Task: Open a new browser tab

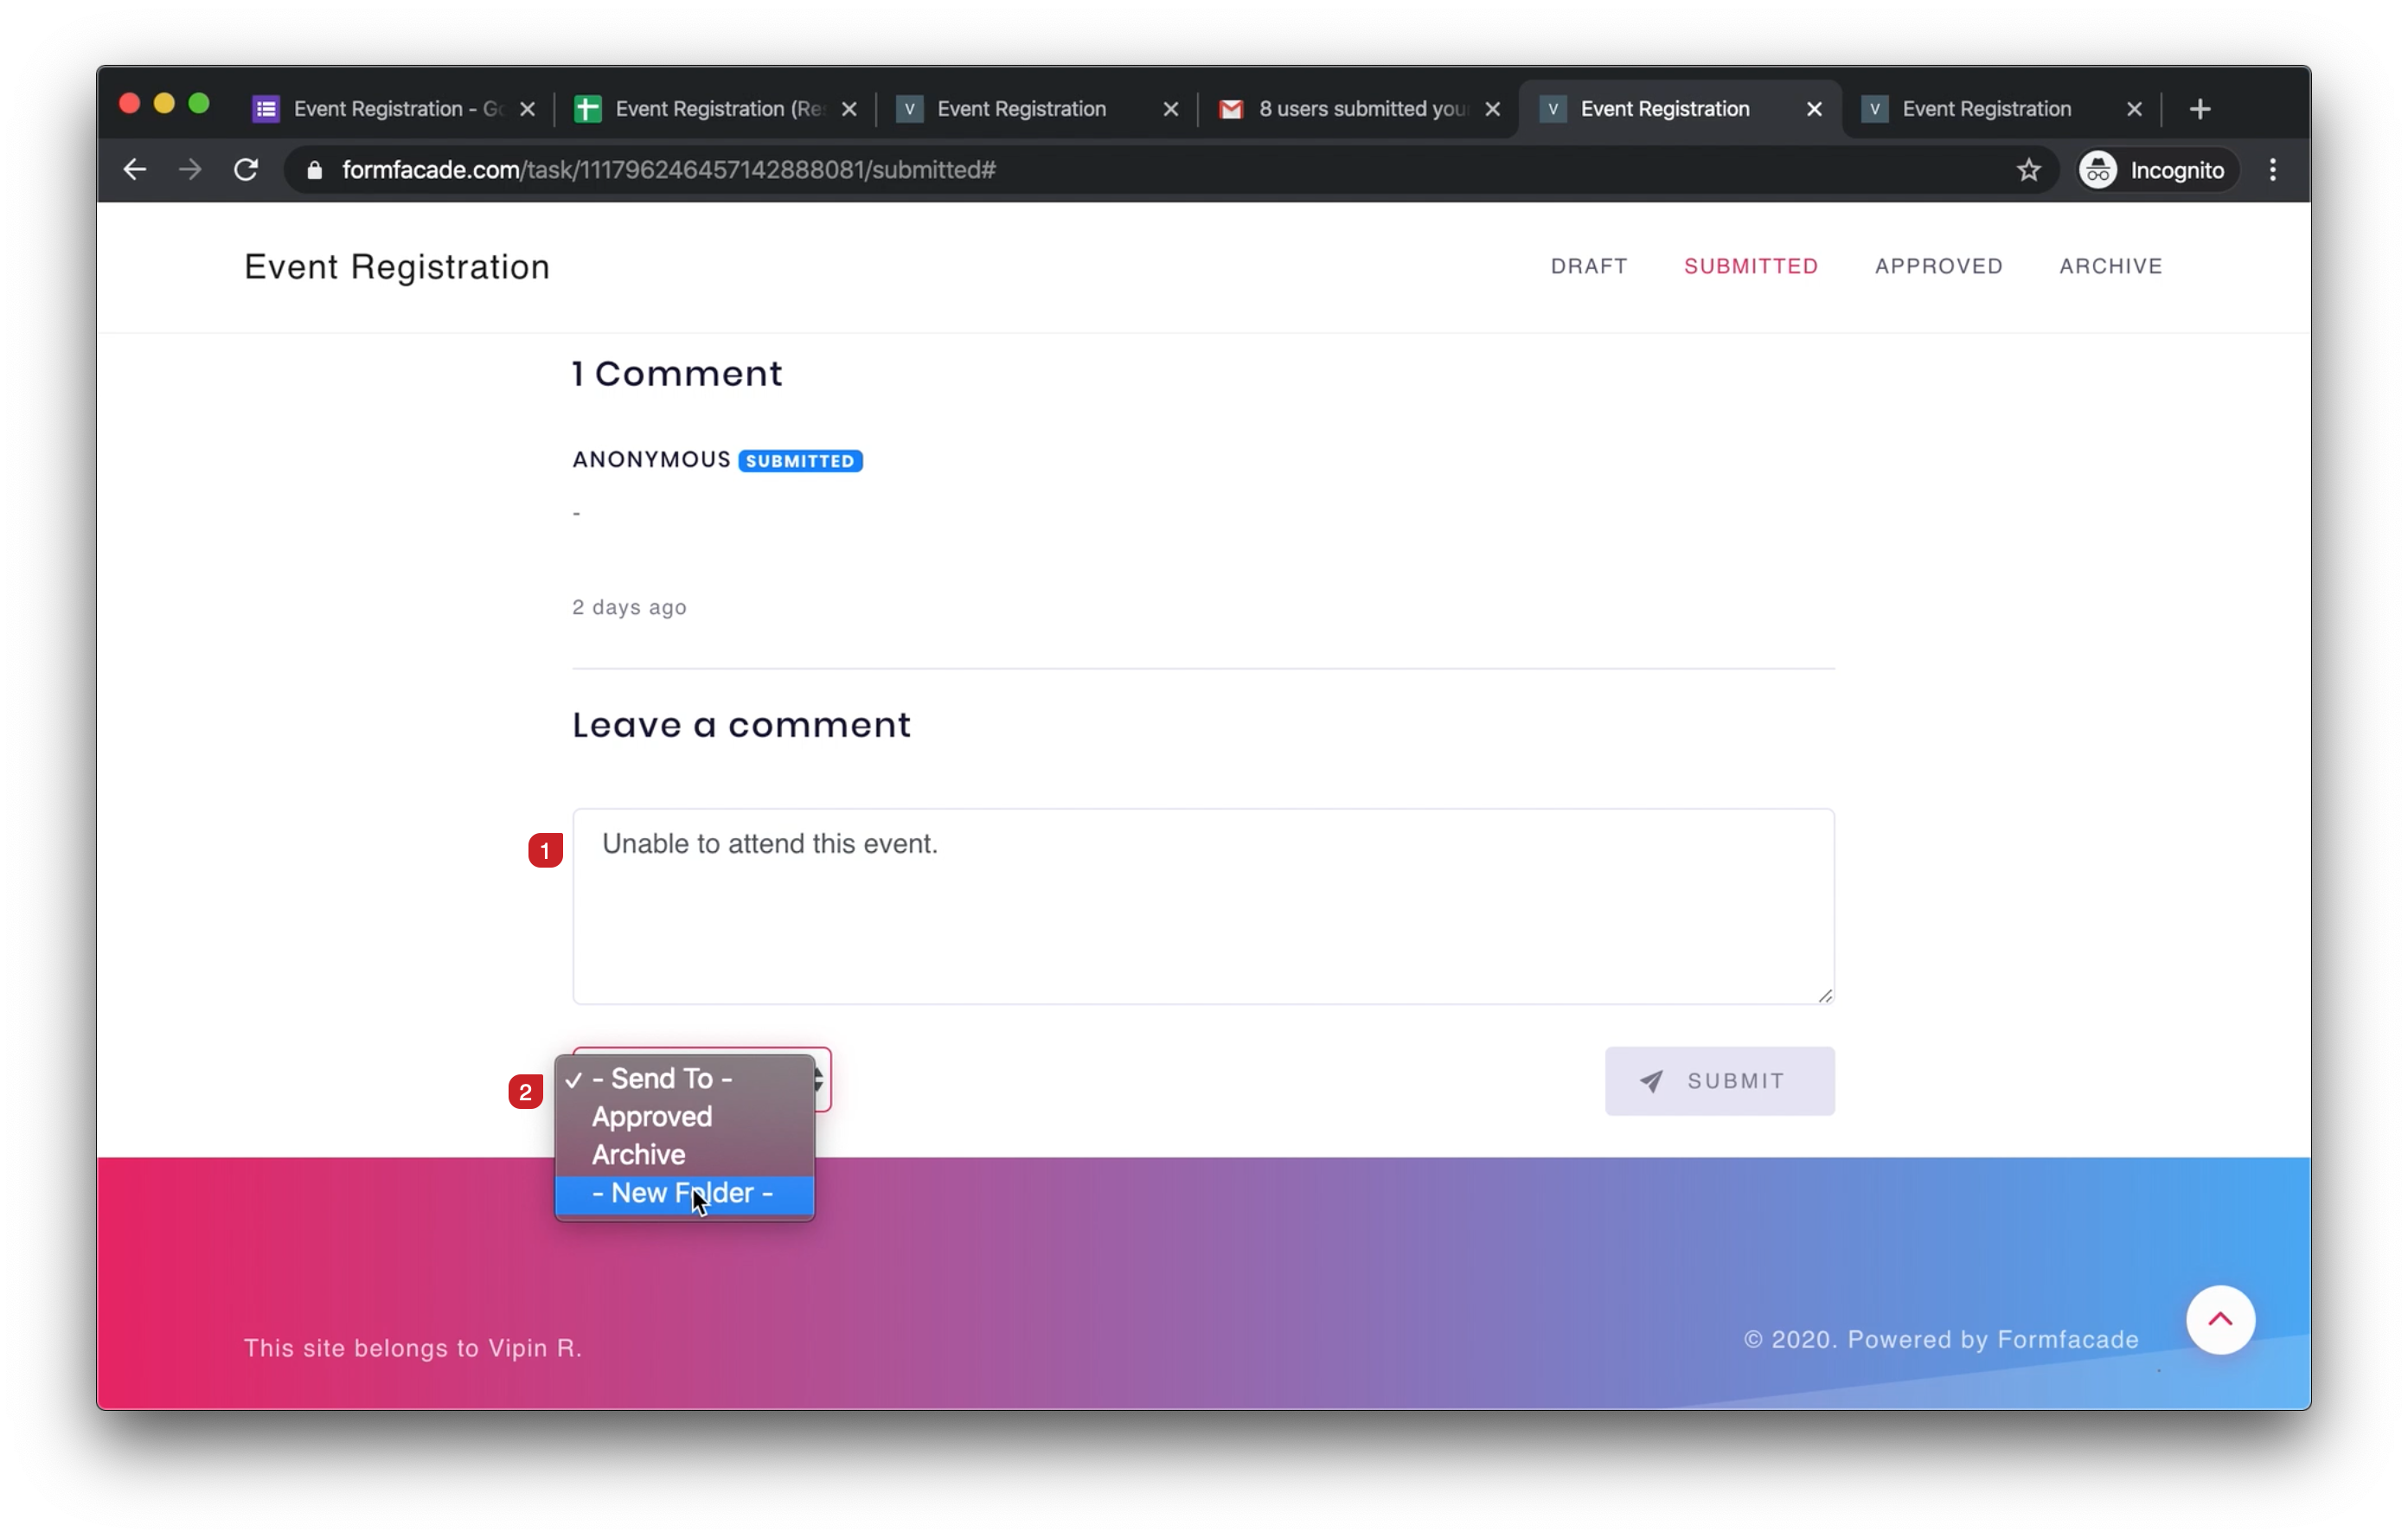Action: (2200, 108)
